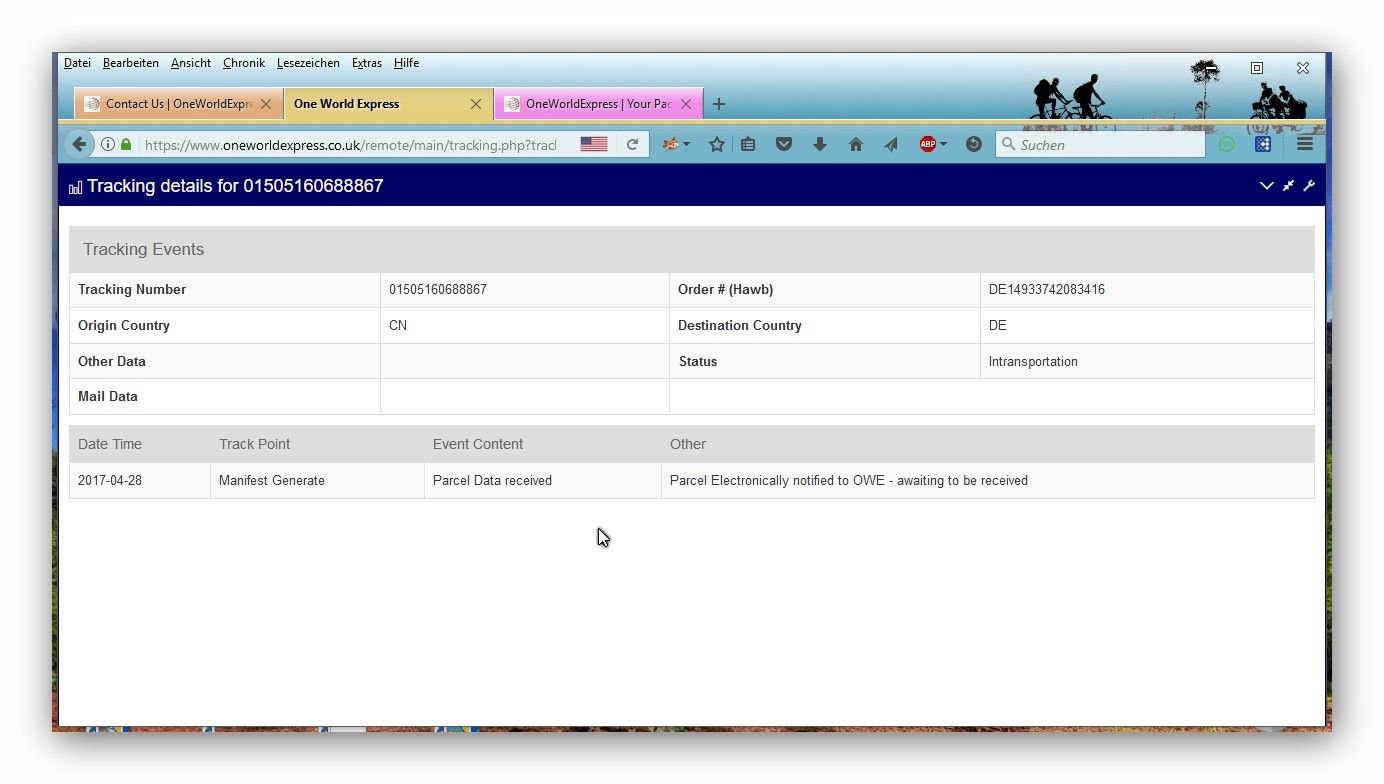Close the Contact Us tab

pyautogui.click(x=266, y=104)
